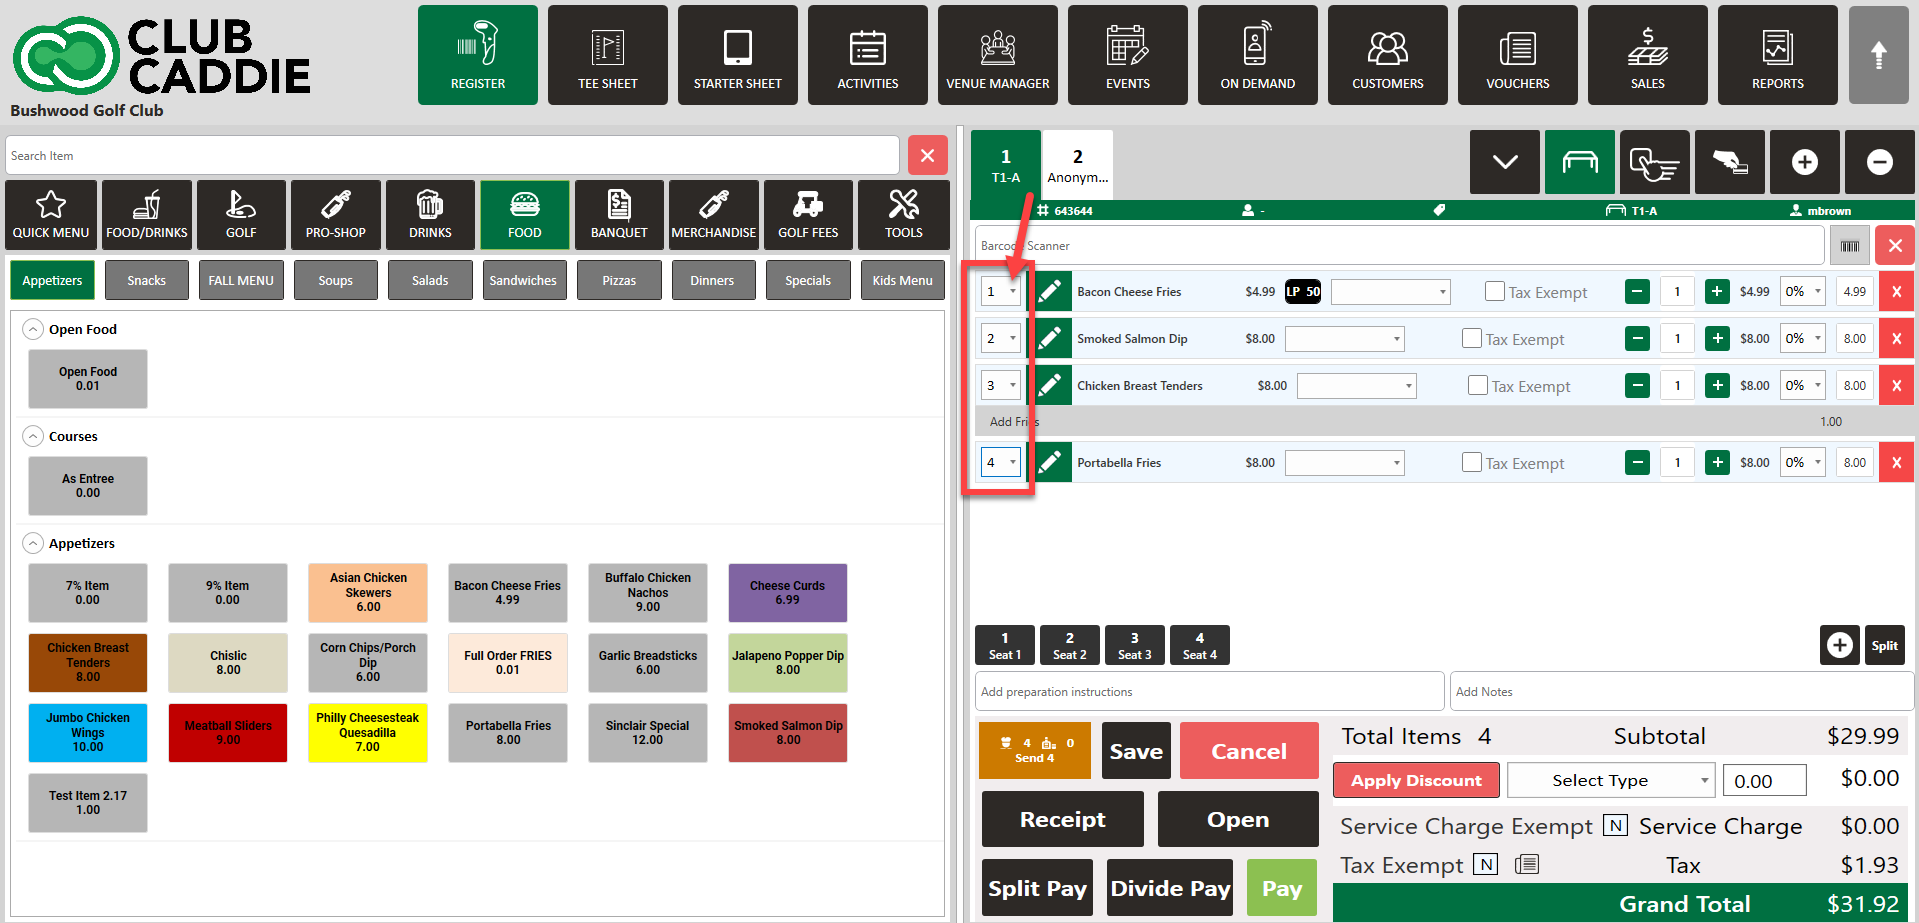1919x923 pixels.
Task: Collapse the Courses section
Action: point(33,436)
